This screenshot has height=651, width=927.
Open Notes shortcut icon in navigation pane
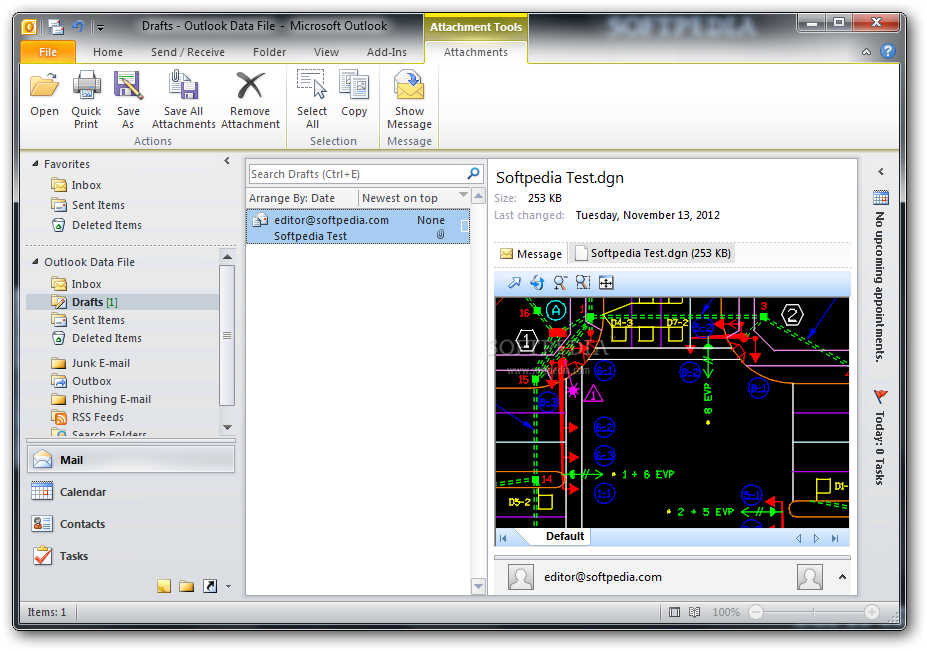pyautogui.click(x=164, y=586)
